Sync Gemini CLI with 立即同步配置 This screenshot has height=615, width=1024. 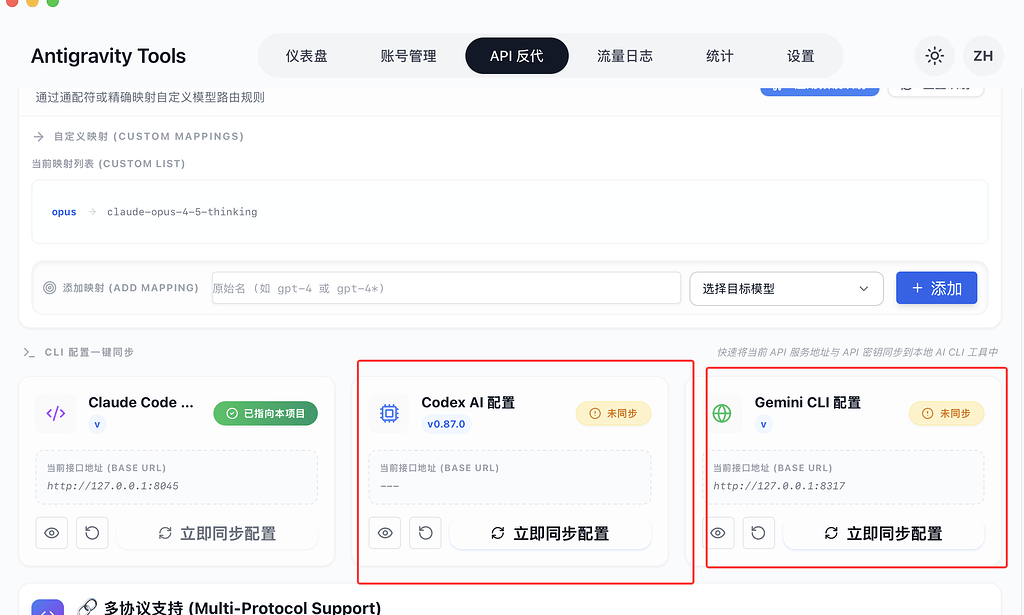[884, 533]
